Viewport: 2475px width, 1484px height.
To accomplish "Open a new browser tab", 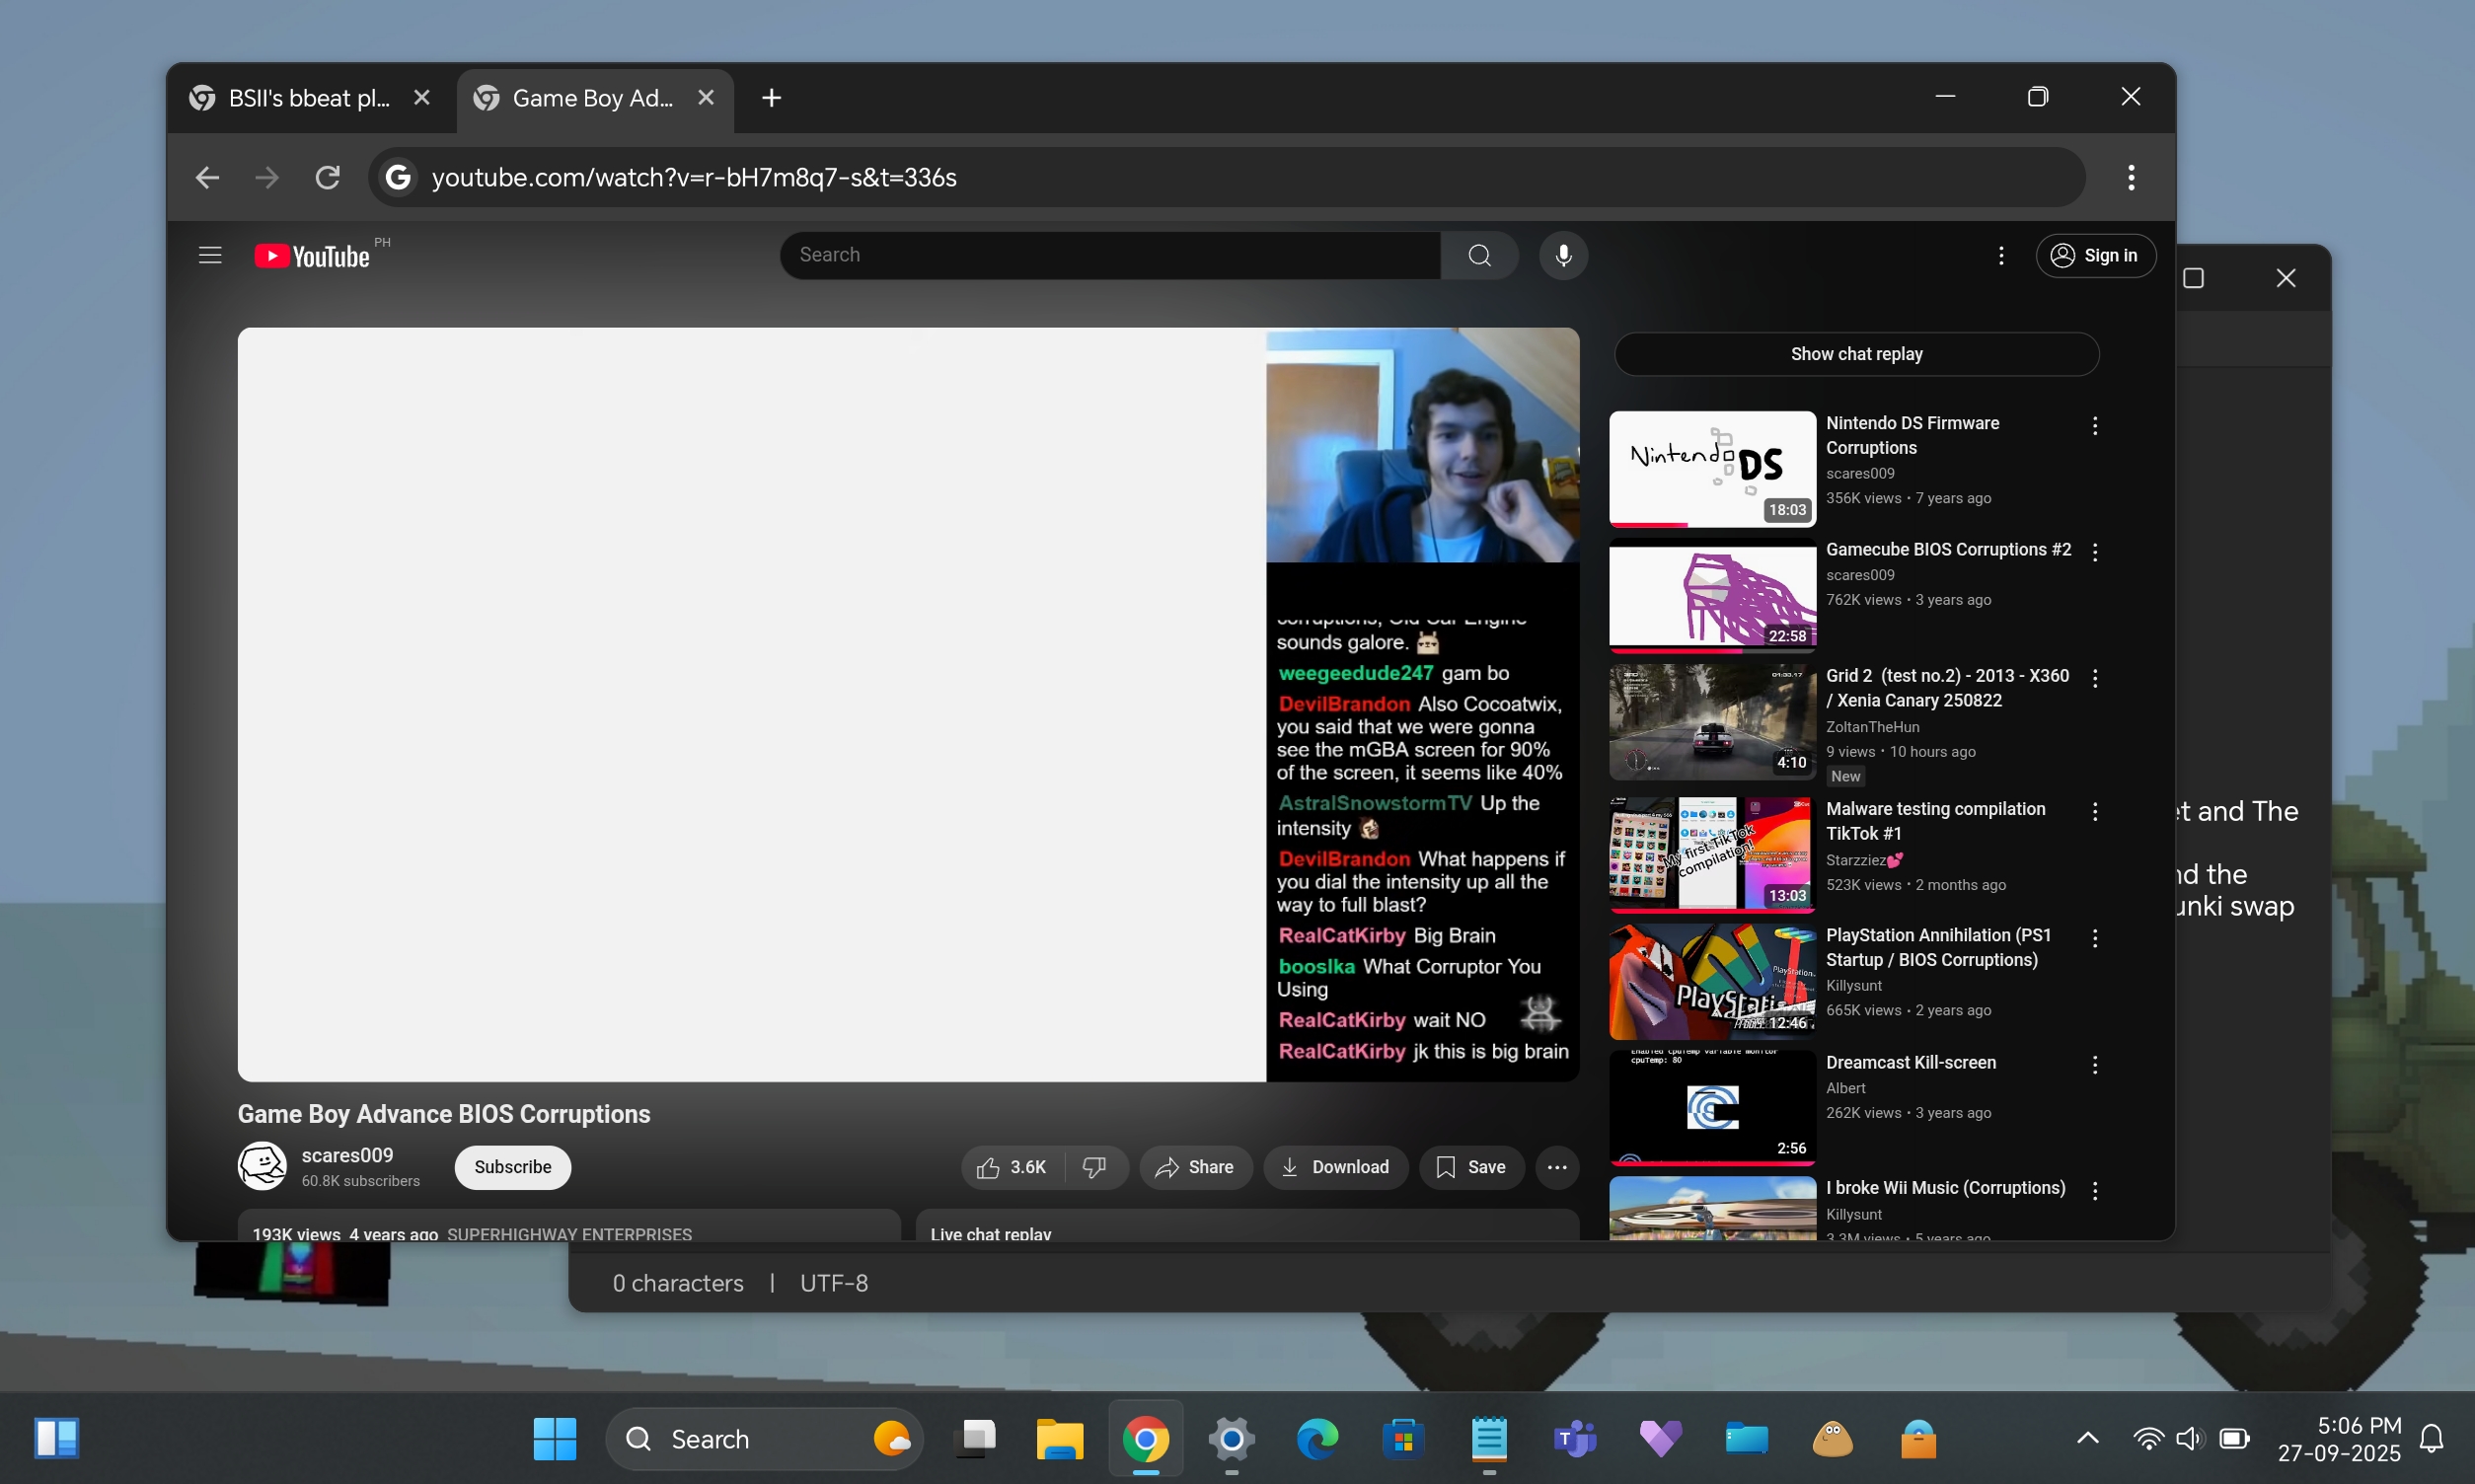I will [x=771, y=98].
